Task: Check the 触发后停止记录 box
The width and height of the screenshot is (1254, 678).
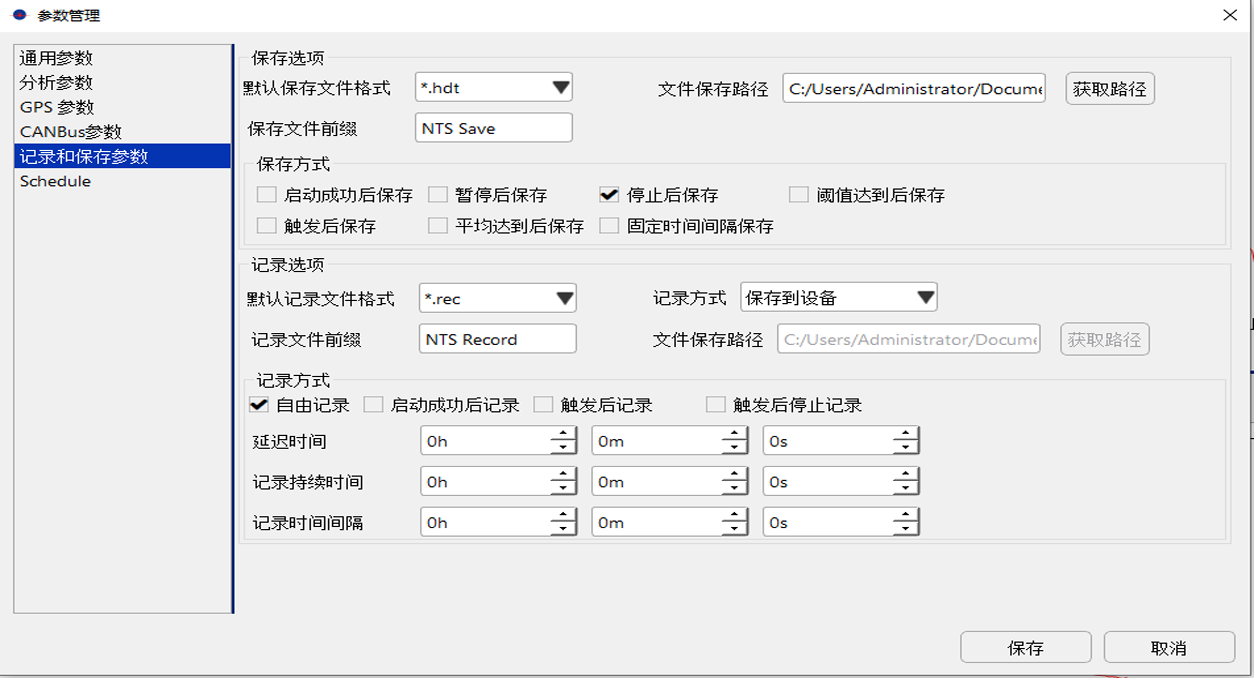Action: (x=715, y=405)
